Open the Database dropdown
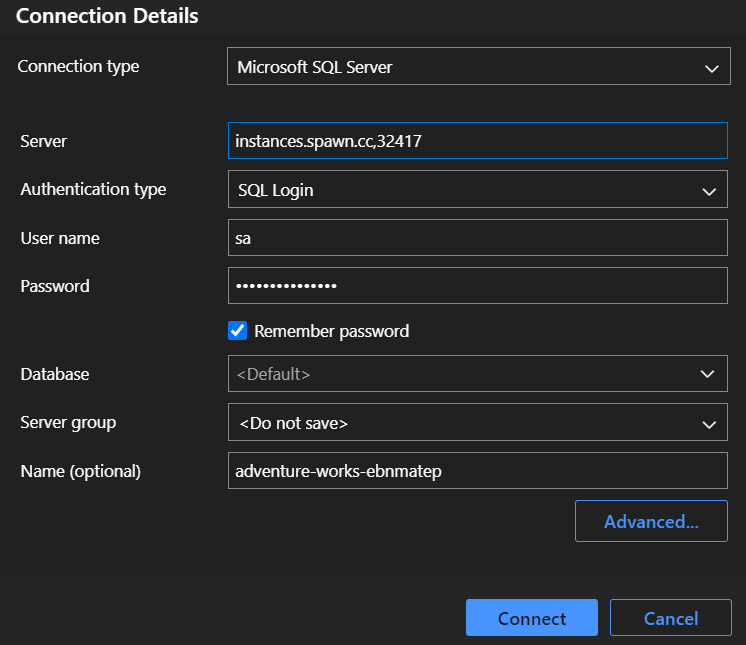This screenshot has height=645, width=746. 478,374
